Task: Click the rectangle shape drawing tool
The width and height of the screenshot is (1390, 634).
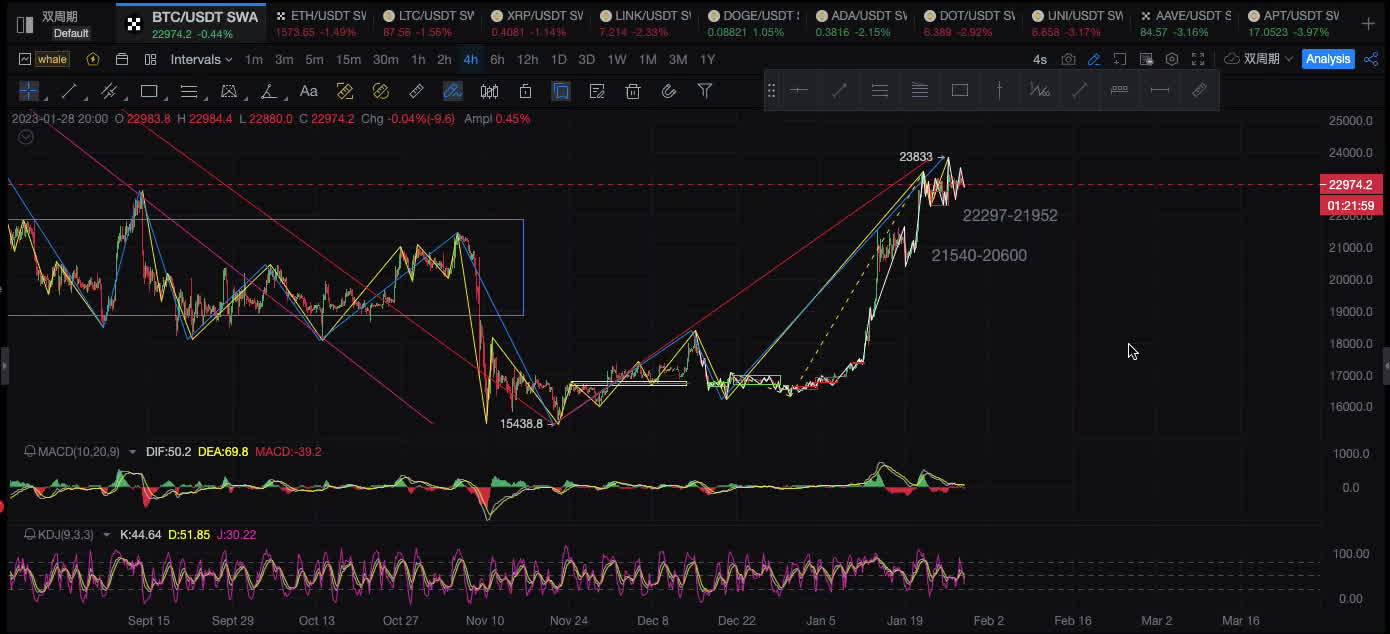Action: 149,92
